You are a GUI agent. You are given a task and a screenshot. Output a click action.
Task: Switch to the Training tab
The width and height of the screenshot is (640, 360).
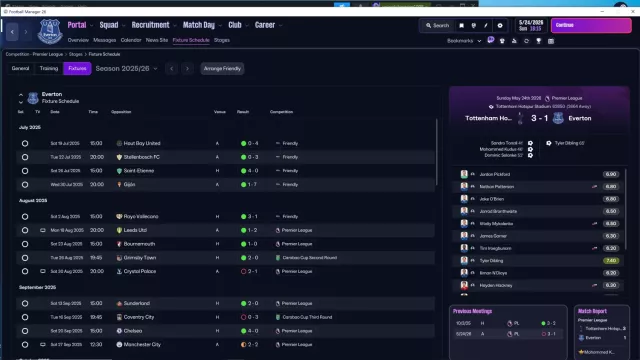pos(49,69)
